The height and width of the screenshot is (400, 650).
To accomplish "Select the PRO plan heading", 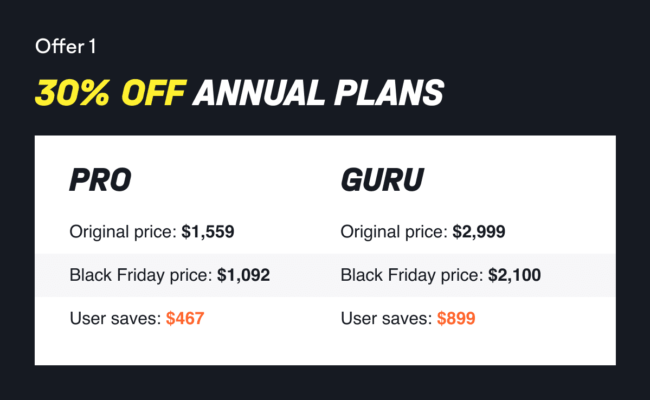I will pyautogui.click(x=100, y=180).
